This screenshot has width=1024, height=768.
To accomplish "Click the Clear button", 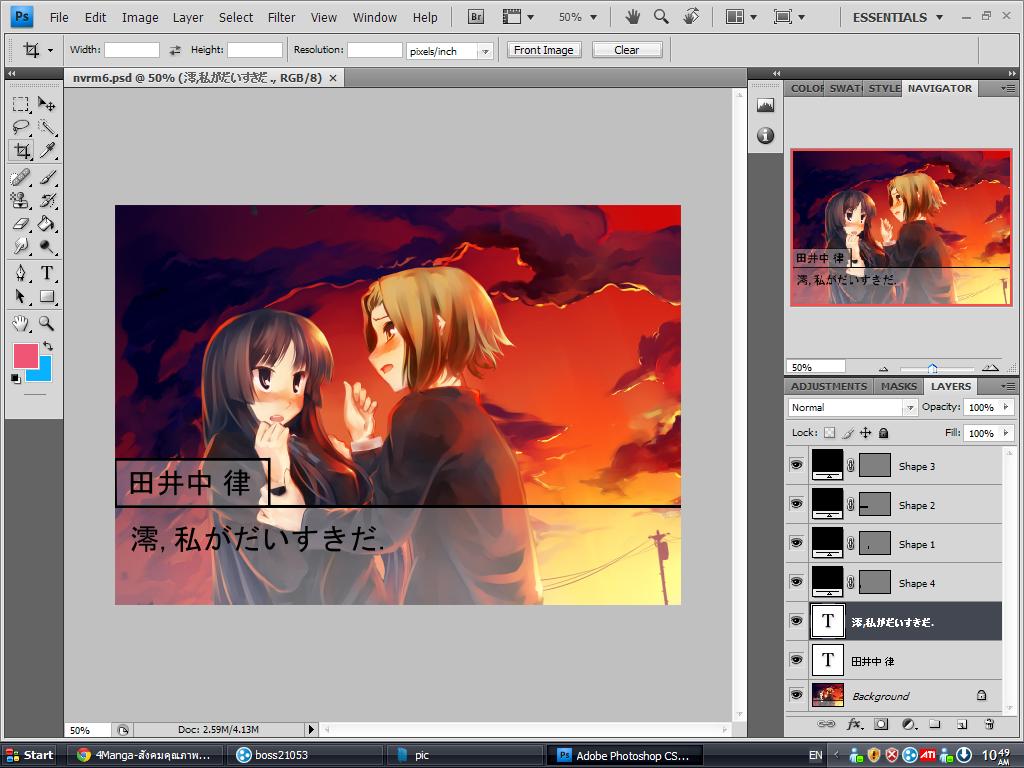I will click(x=626, y=50).
